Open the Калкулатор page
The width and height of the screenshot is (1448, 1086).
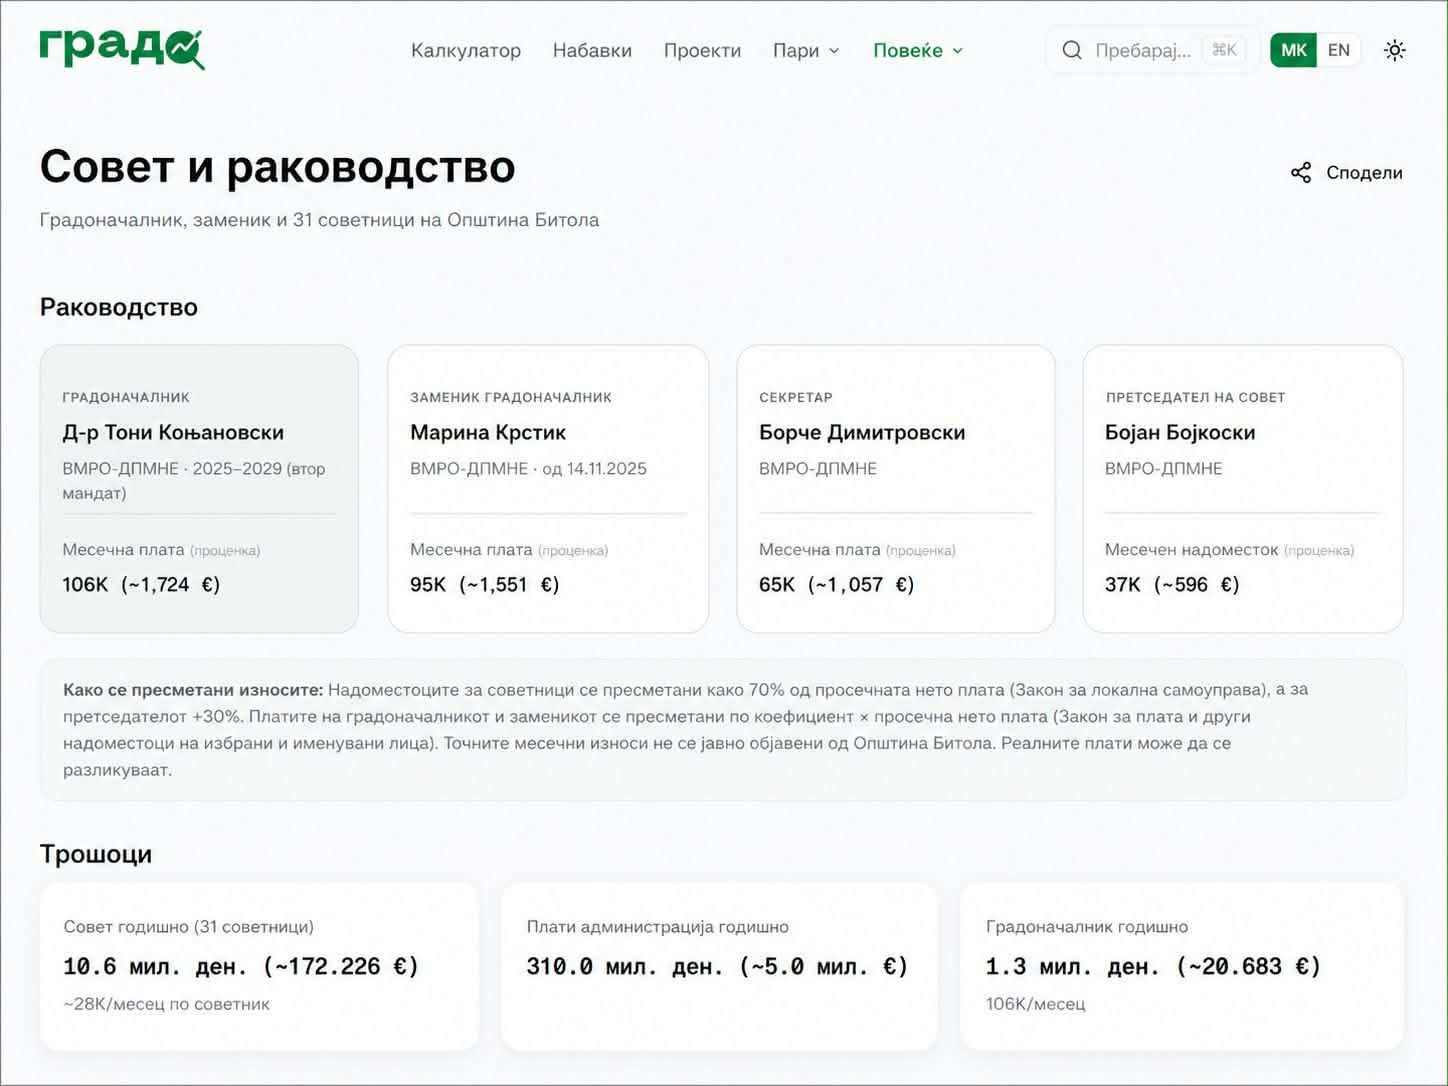click(x=465, y=50)
